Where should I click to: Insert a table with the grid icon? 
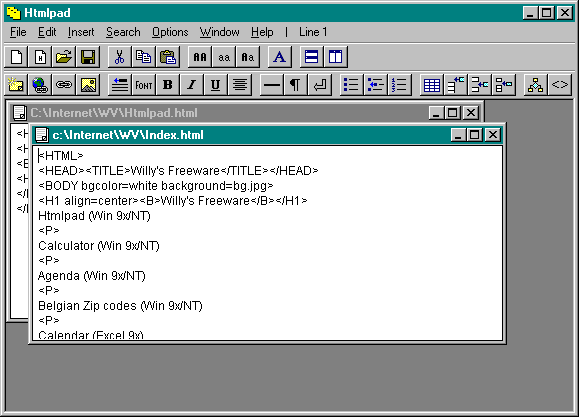pos(432,85)
